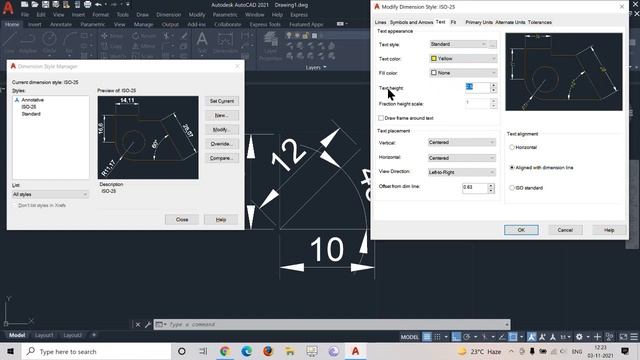The height and width of the screenshot is (360, 640).
Task: Select Aligned with dimension line radio button
Action: [512, 167]
